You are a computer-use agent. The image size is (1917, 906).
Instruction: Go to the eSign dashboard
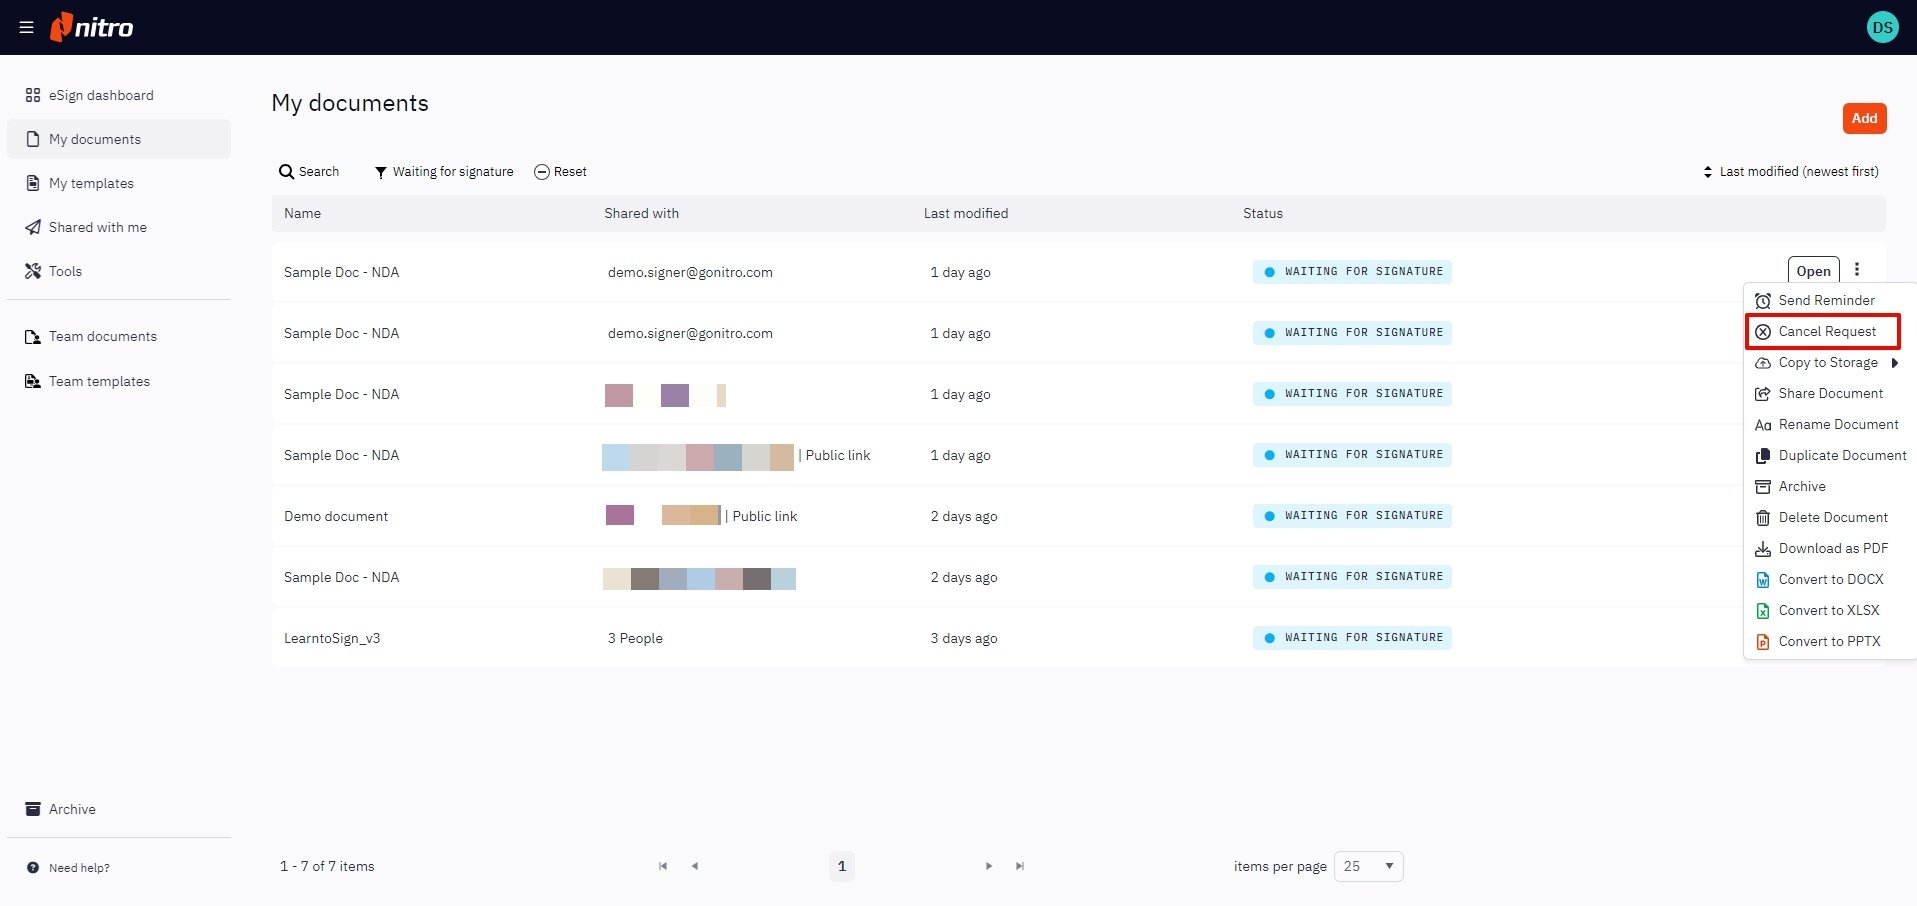[x=101, y=95]
